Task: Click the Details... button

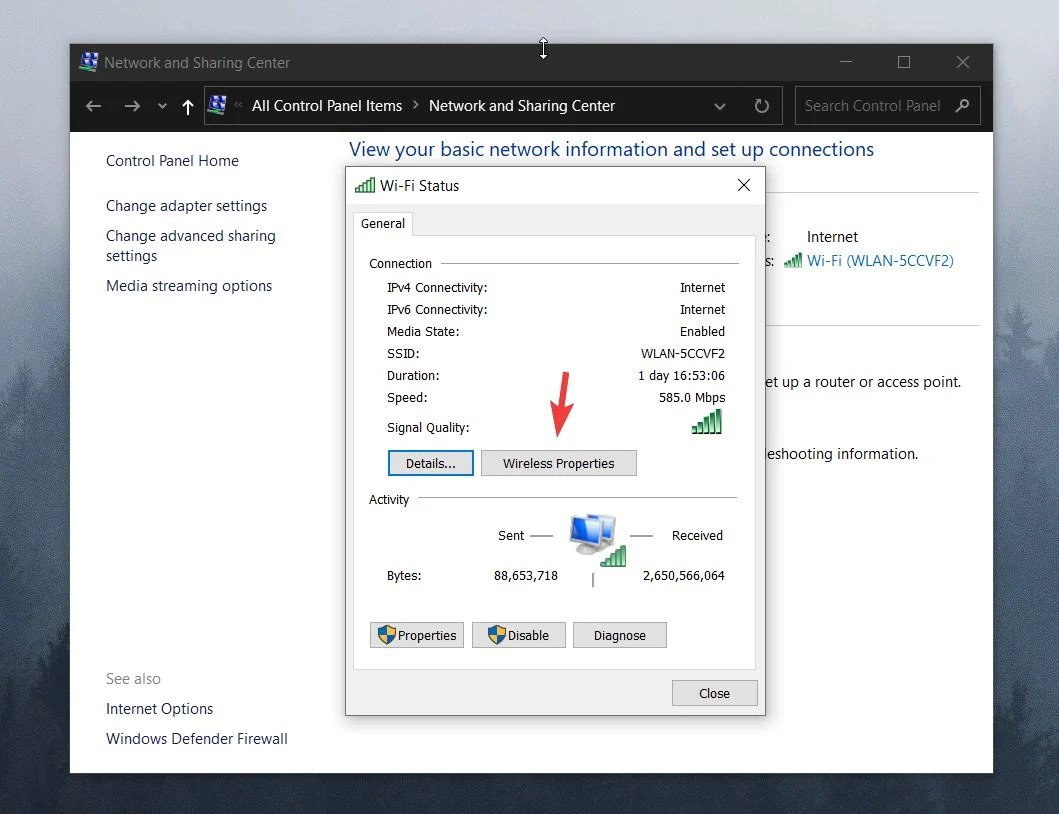Action: [x=430, y=463]
